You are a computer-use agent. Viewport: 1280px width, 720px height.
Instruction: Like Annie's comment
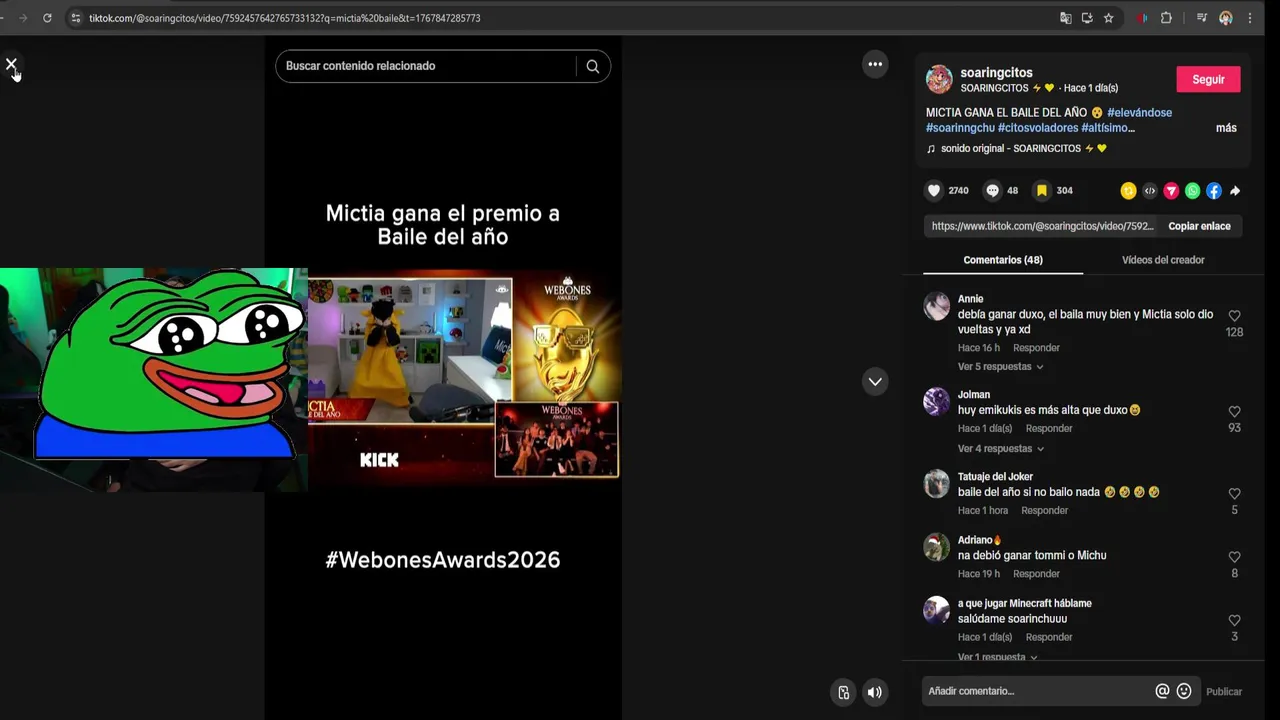coord(1234,316)
